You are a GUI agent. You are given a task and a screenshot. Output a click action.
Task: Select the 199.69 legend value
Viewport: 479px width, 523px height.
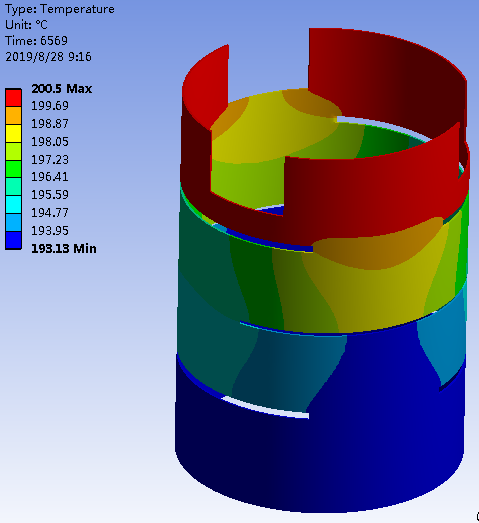point(50,106)
